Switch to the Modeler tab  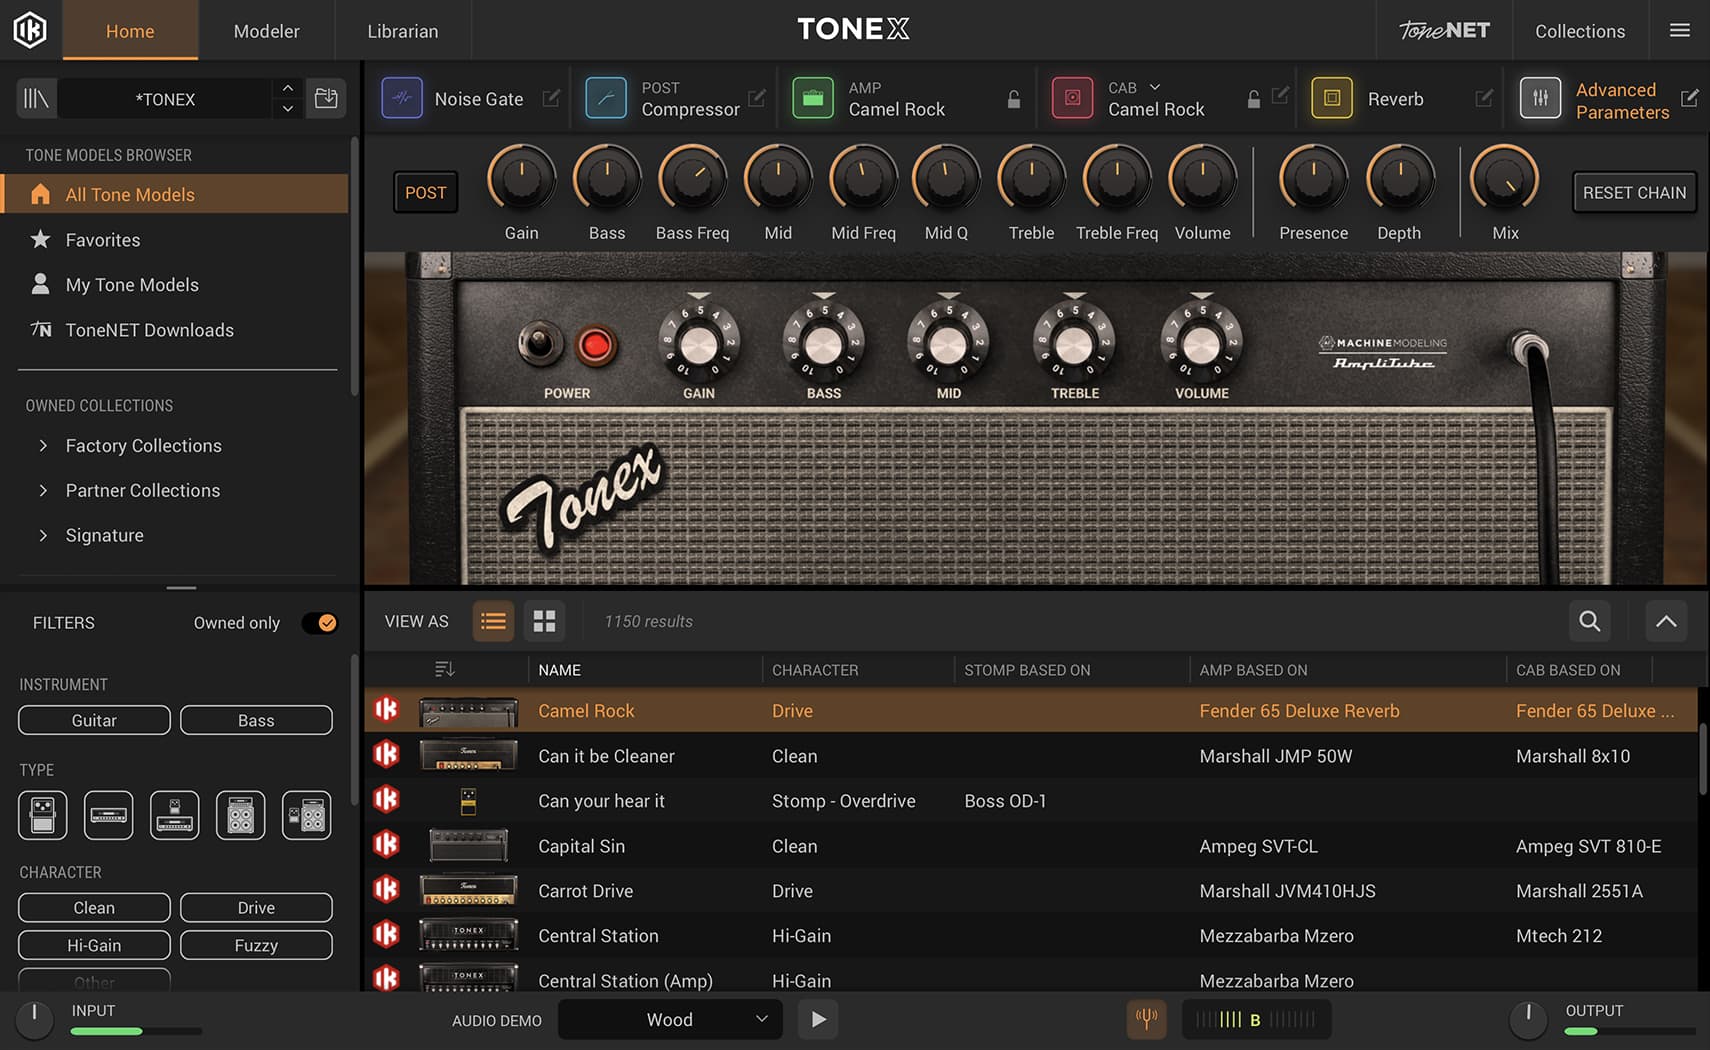point(266,31)
